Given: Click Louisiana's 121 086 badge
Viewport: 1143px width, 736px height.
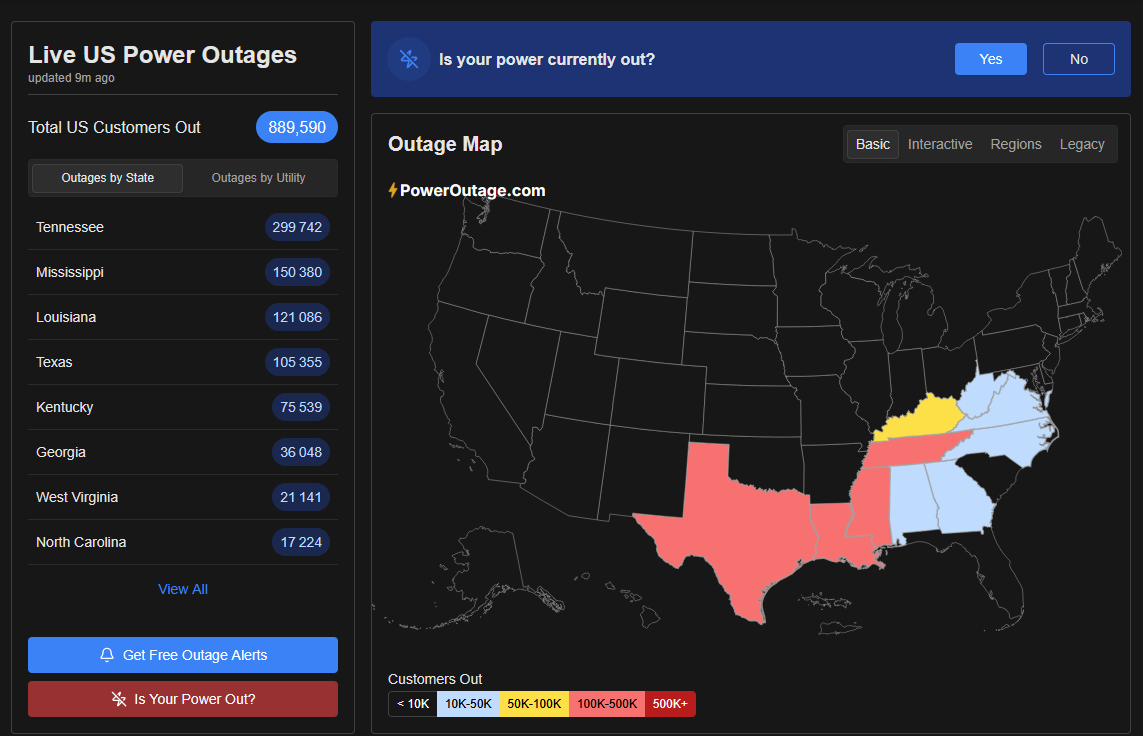Looking at the screenshot, I should 297,317.
